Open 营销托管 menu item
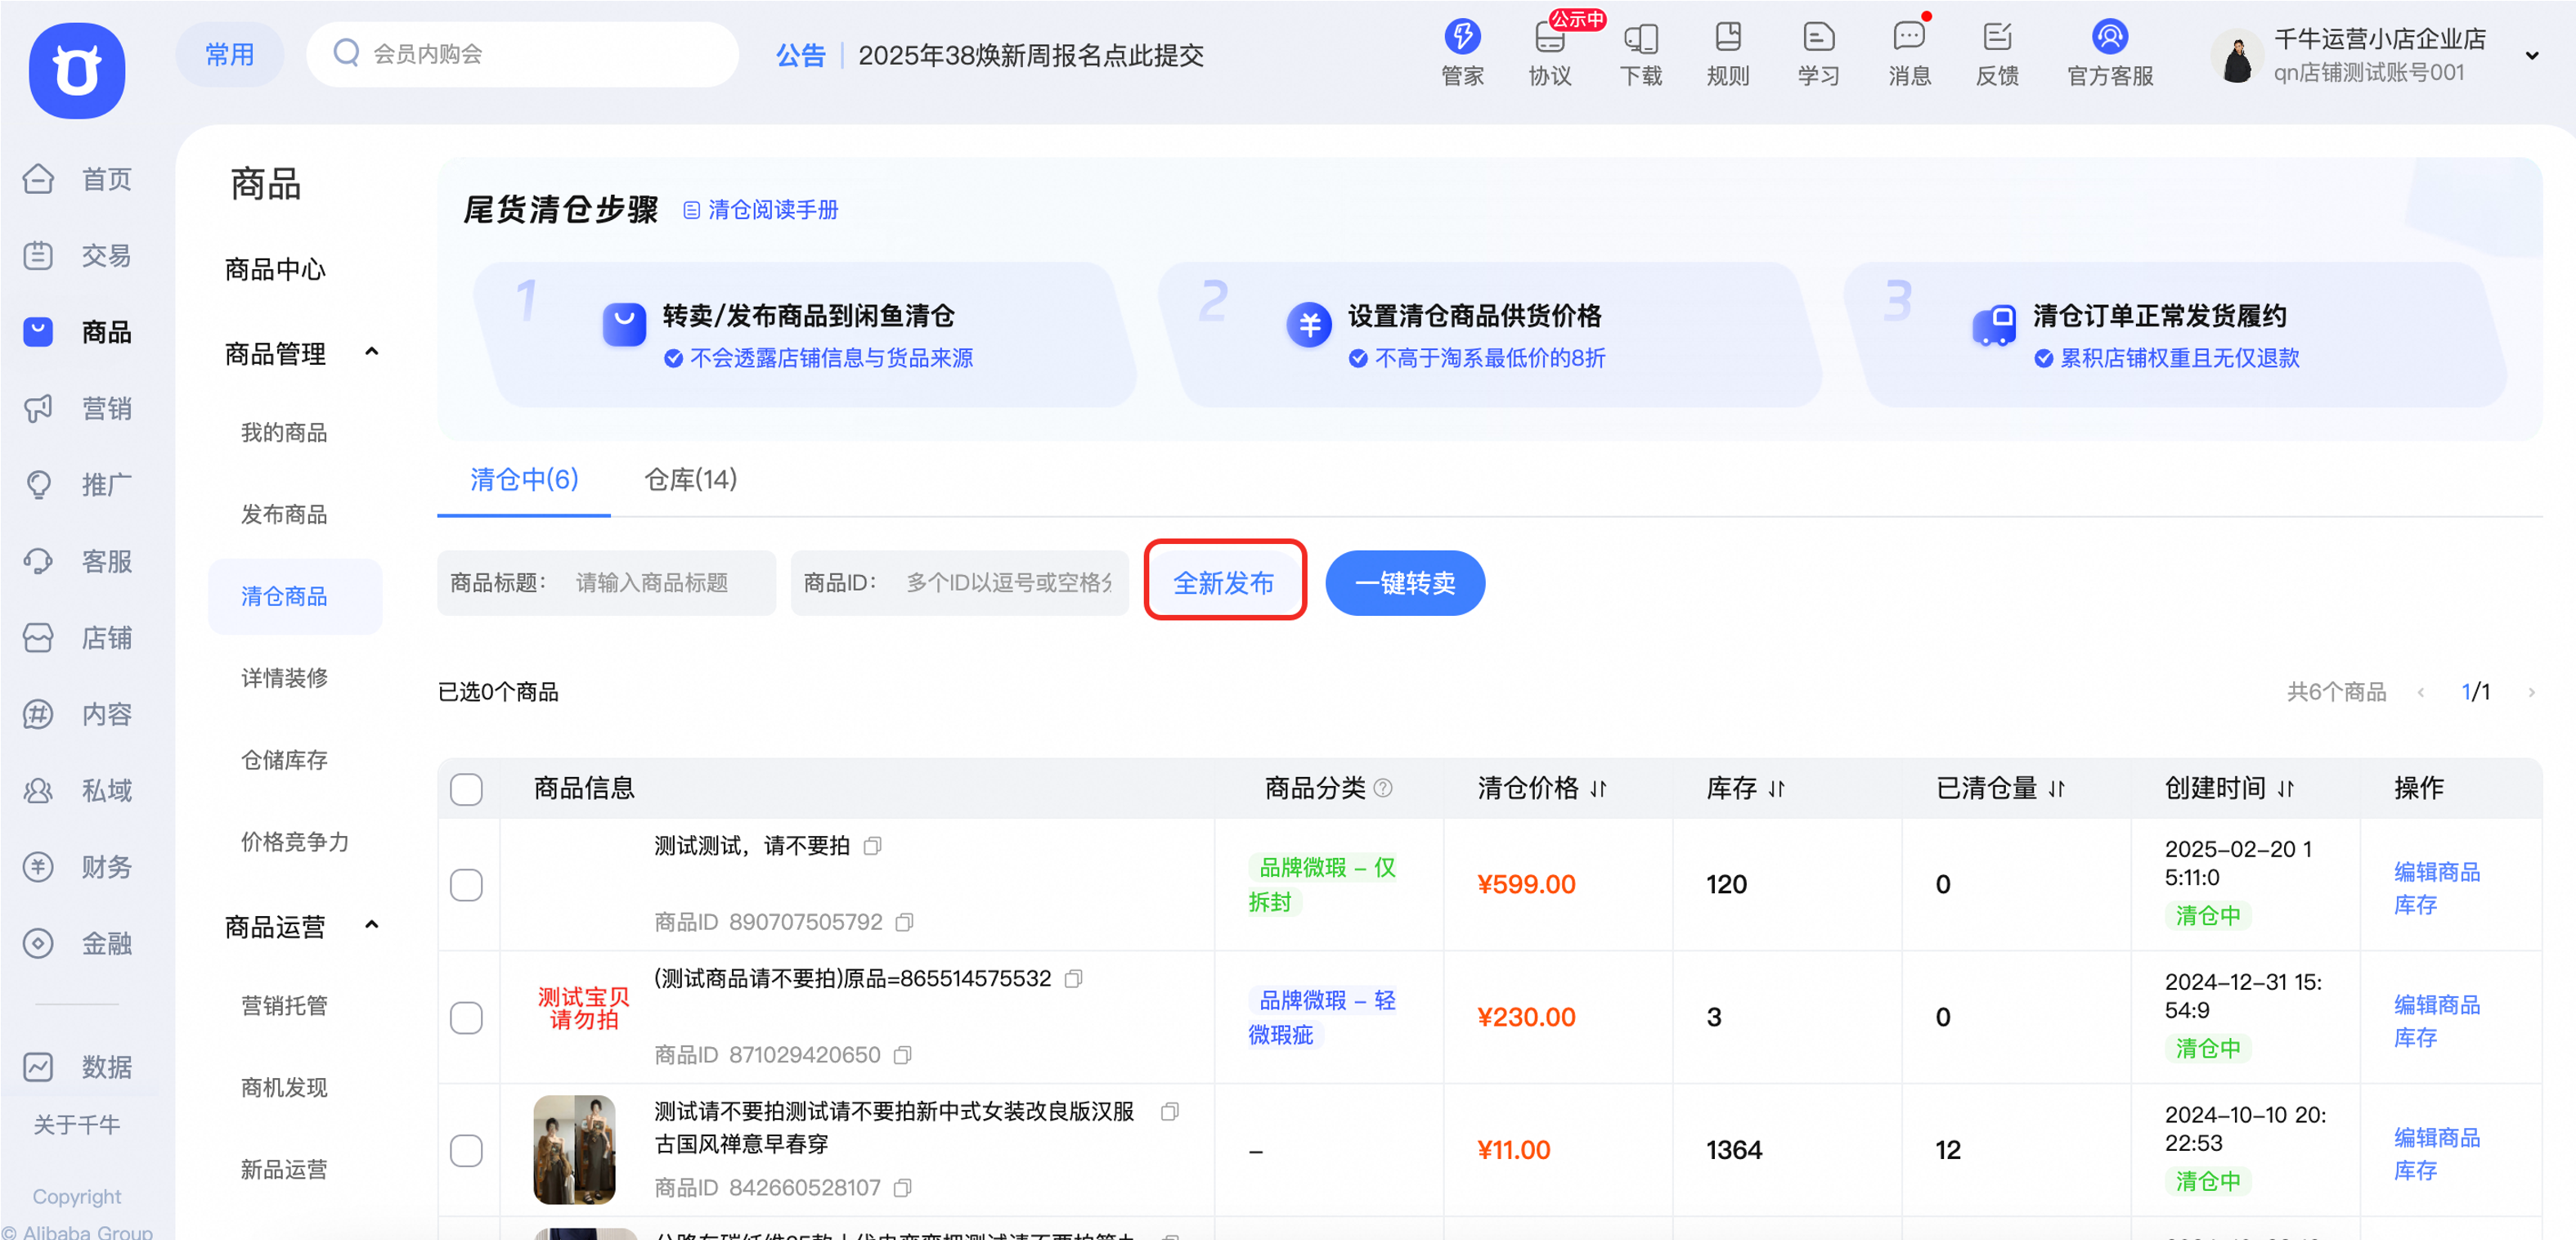The image size is (2576, 1240). (x=284, y=1006)
